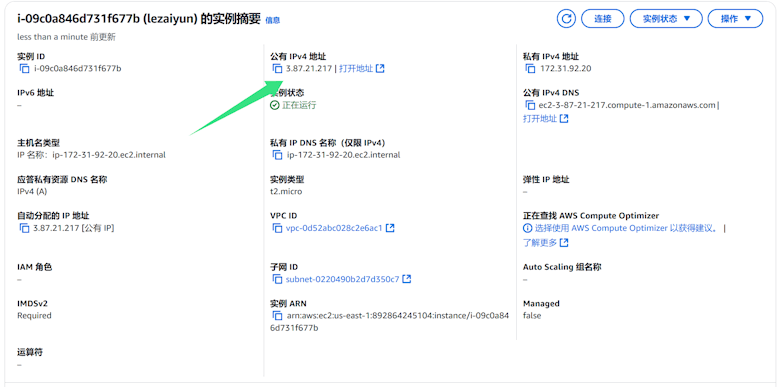Click the 连接 button
The image size is (780, 387).
602,19
